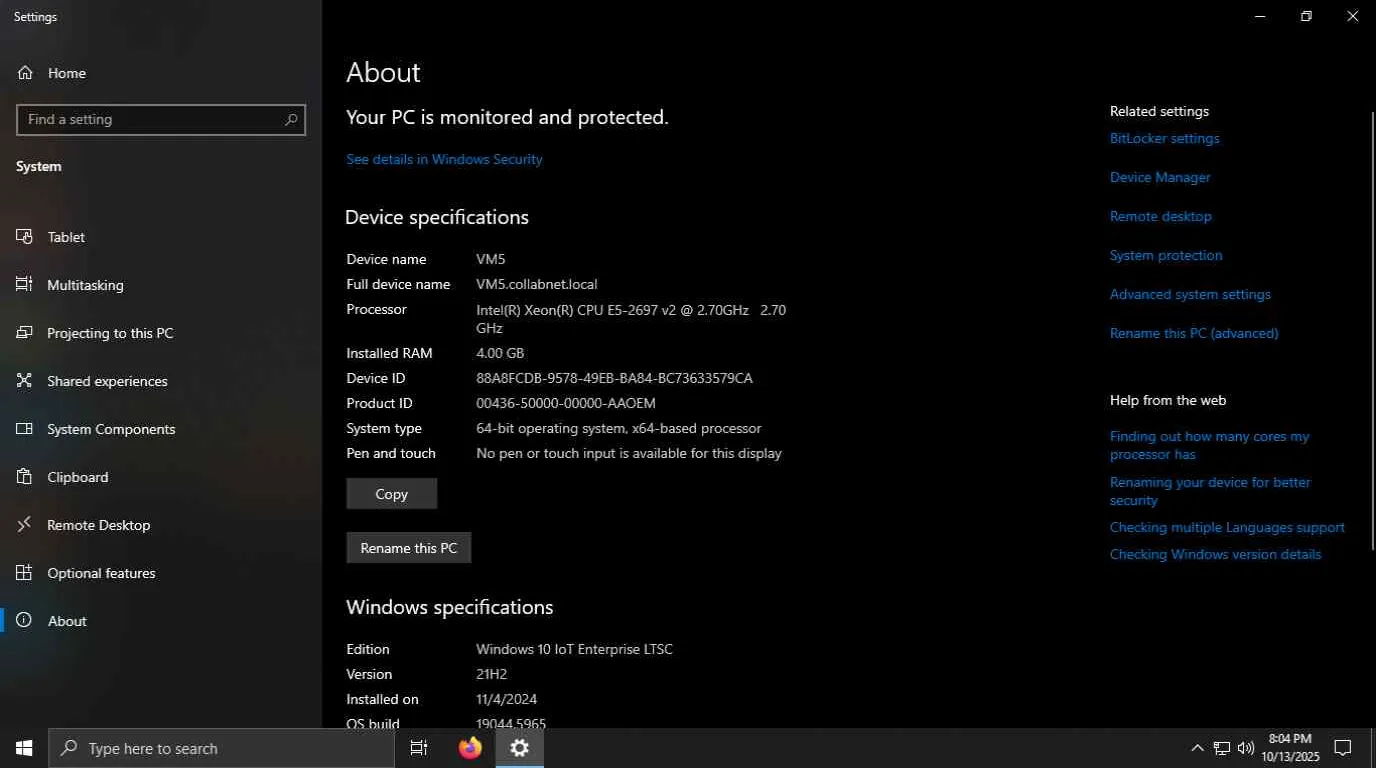Viewport: 1376px width, 768px height.
Task: Click the Settings gear taskbar icon
Action: click(x=520, y=748)
